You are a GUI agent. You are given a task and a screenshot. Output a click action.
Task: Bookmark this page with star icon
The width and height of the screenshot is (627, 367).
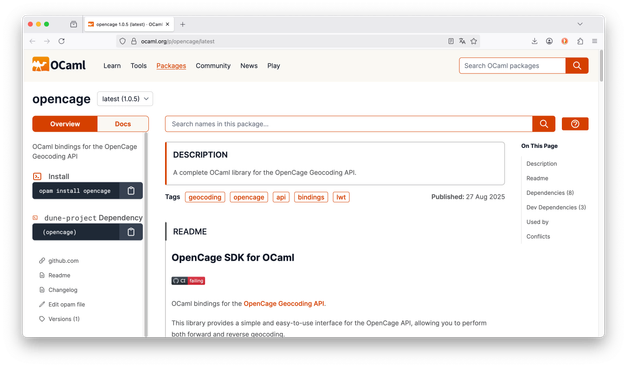474,41
